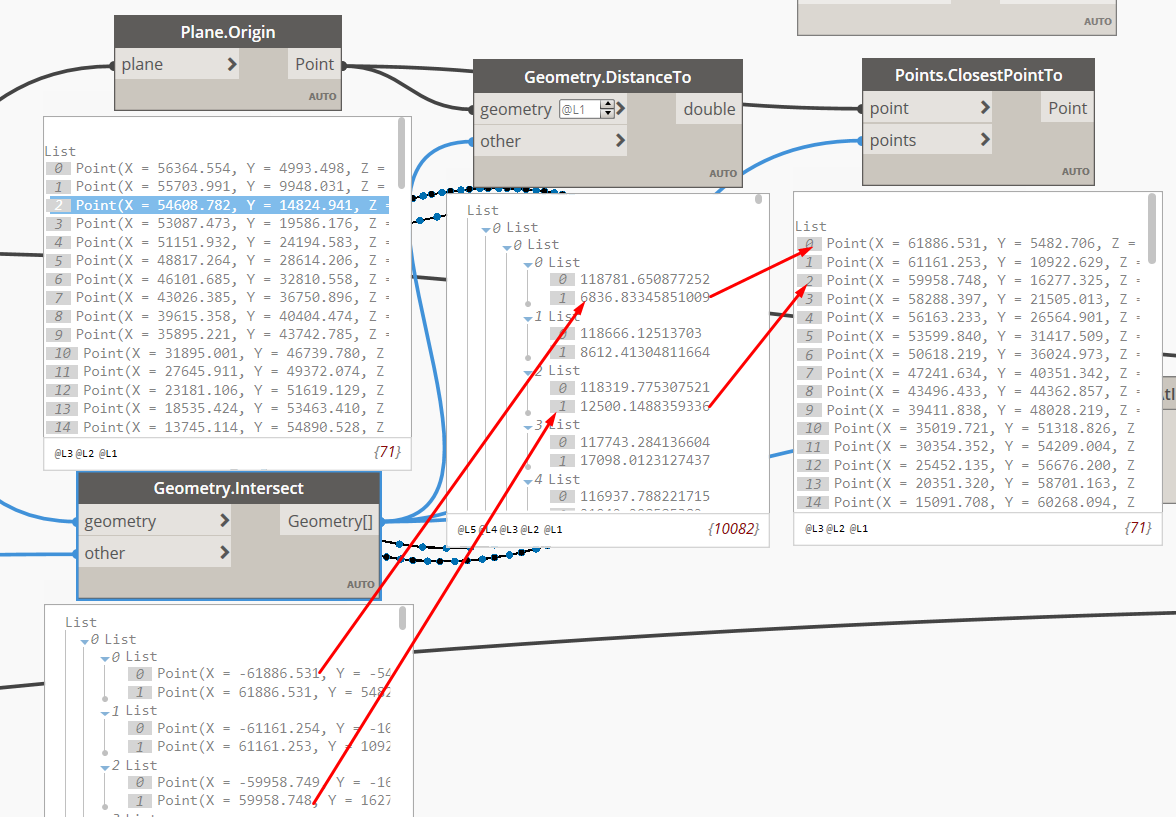Collapse the '1 List' in DistanceTo preview
This screenshot has width=1176, height=817.
(526, 316)
